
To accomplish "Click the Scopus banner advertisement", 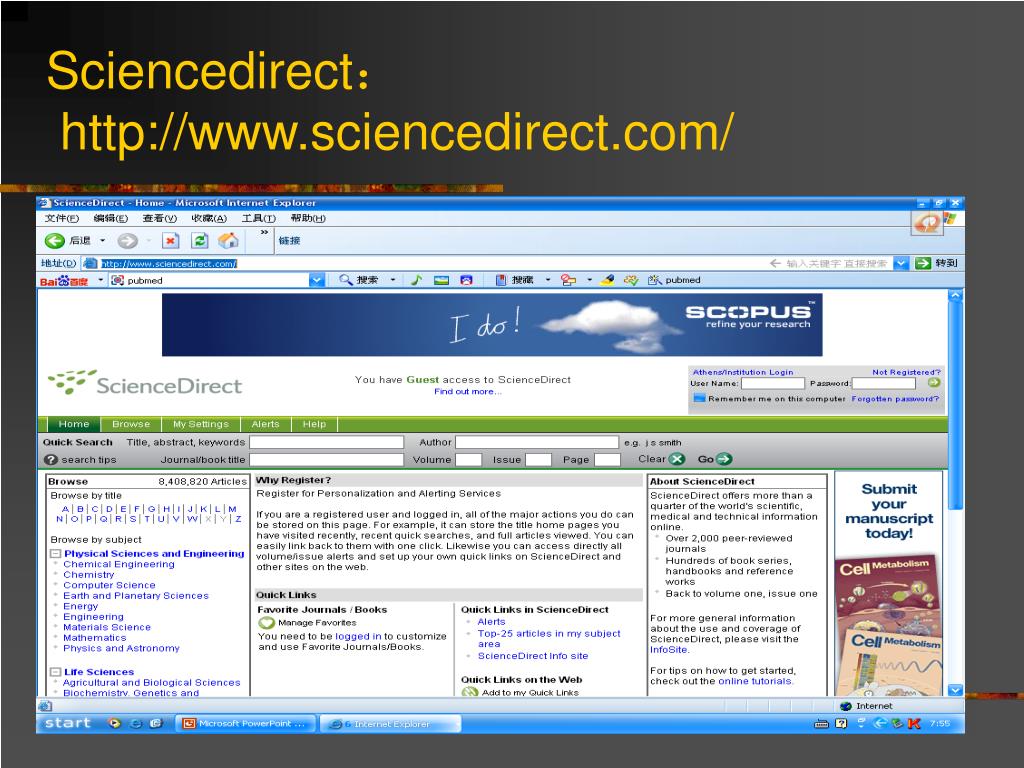I will [492, 325].
